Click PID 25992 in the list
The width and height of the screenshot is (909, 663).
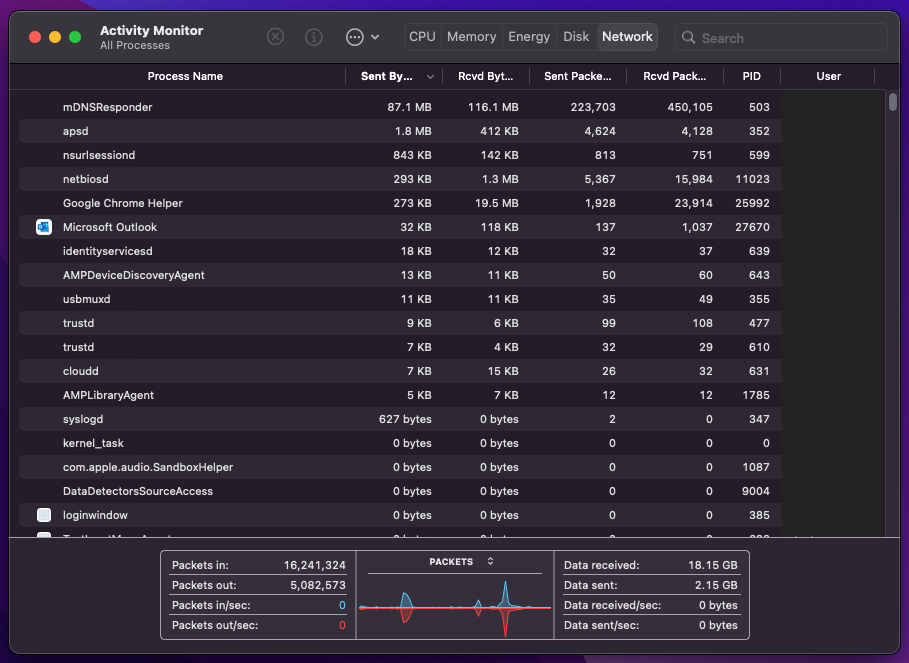(752, 203)
